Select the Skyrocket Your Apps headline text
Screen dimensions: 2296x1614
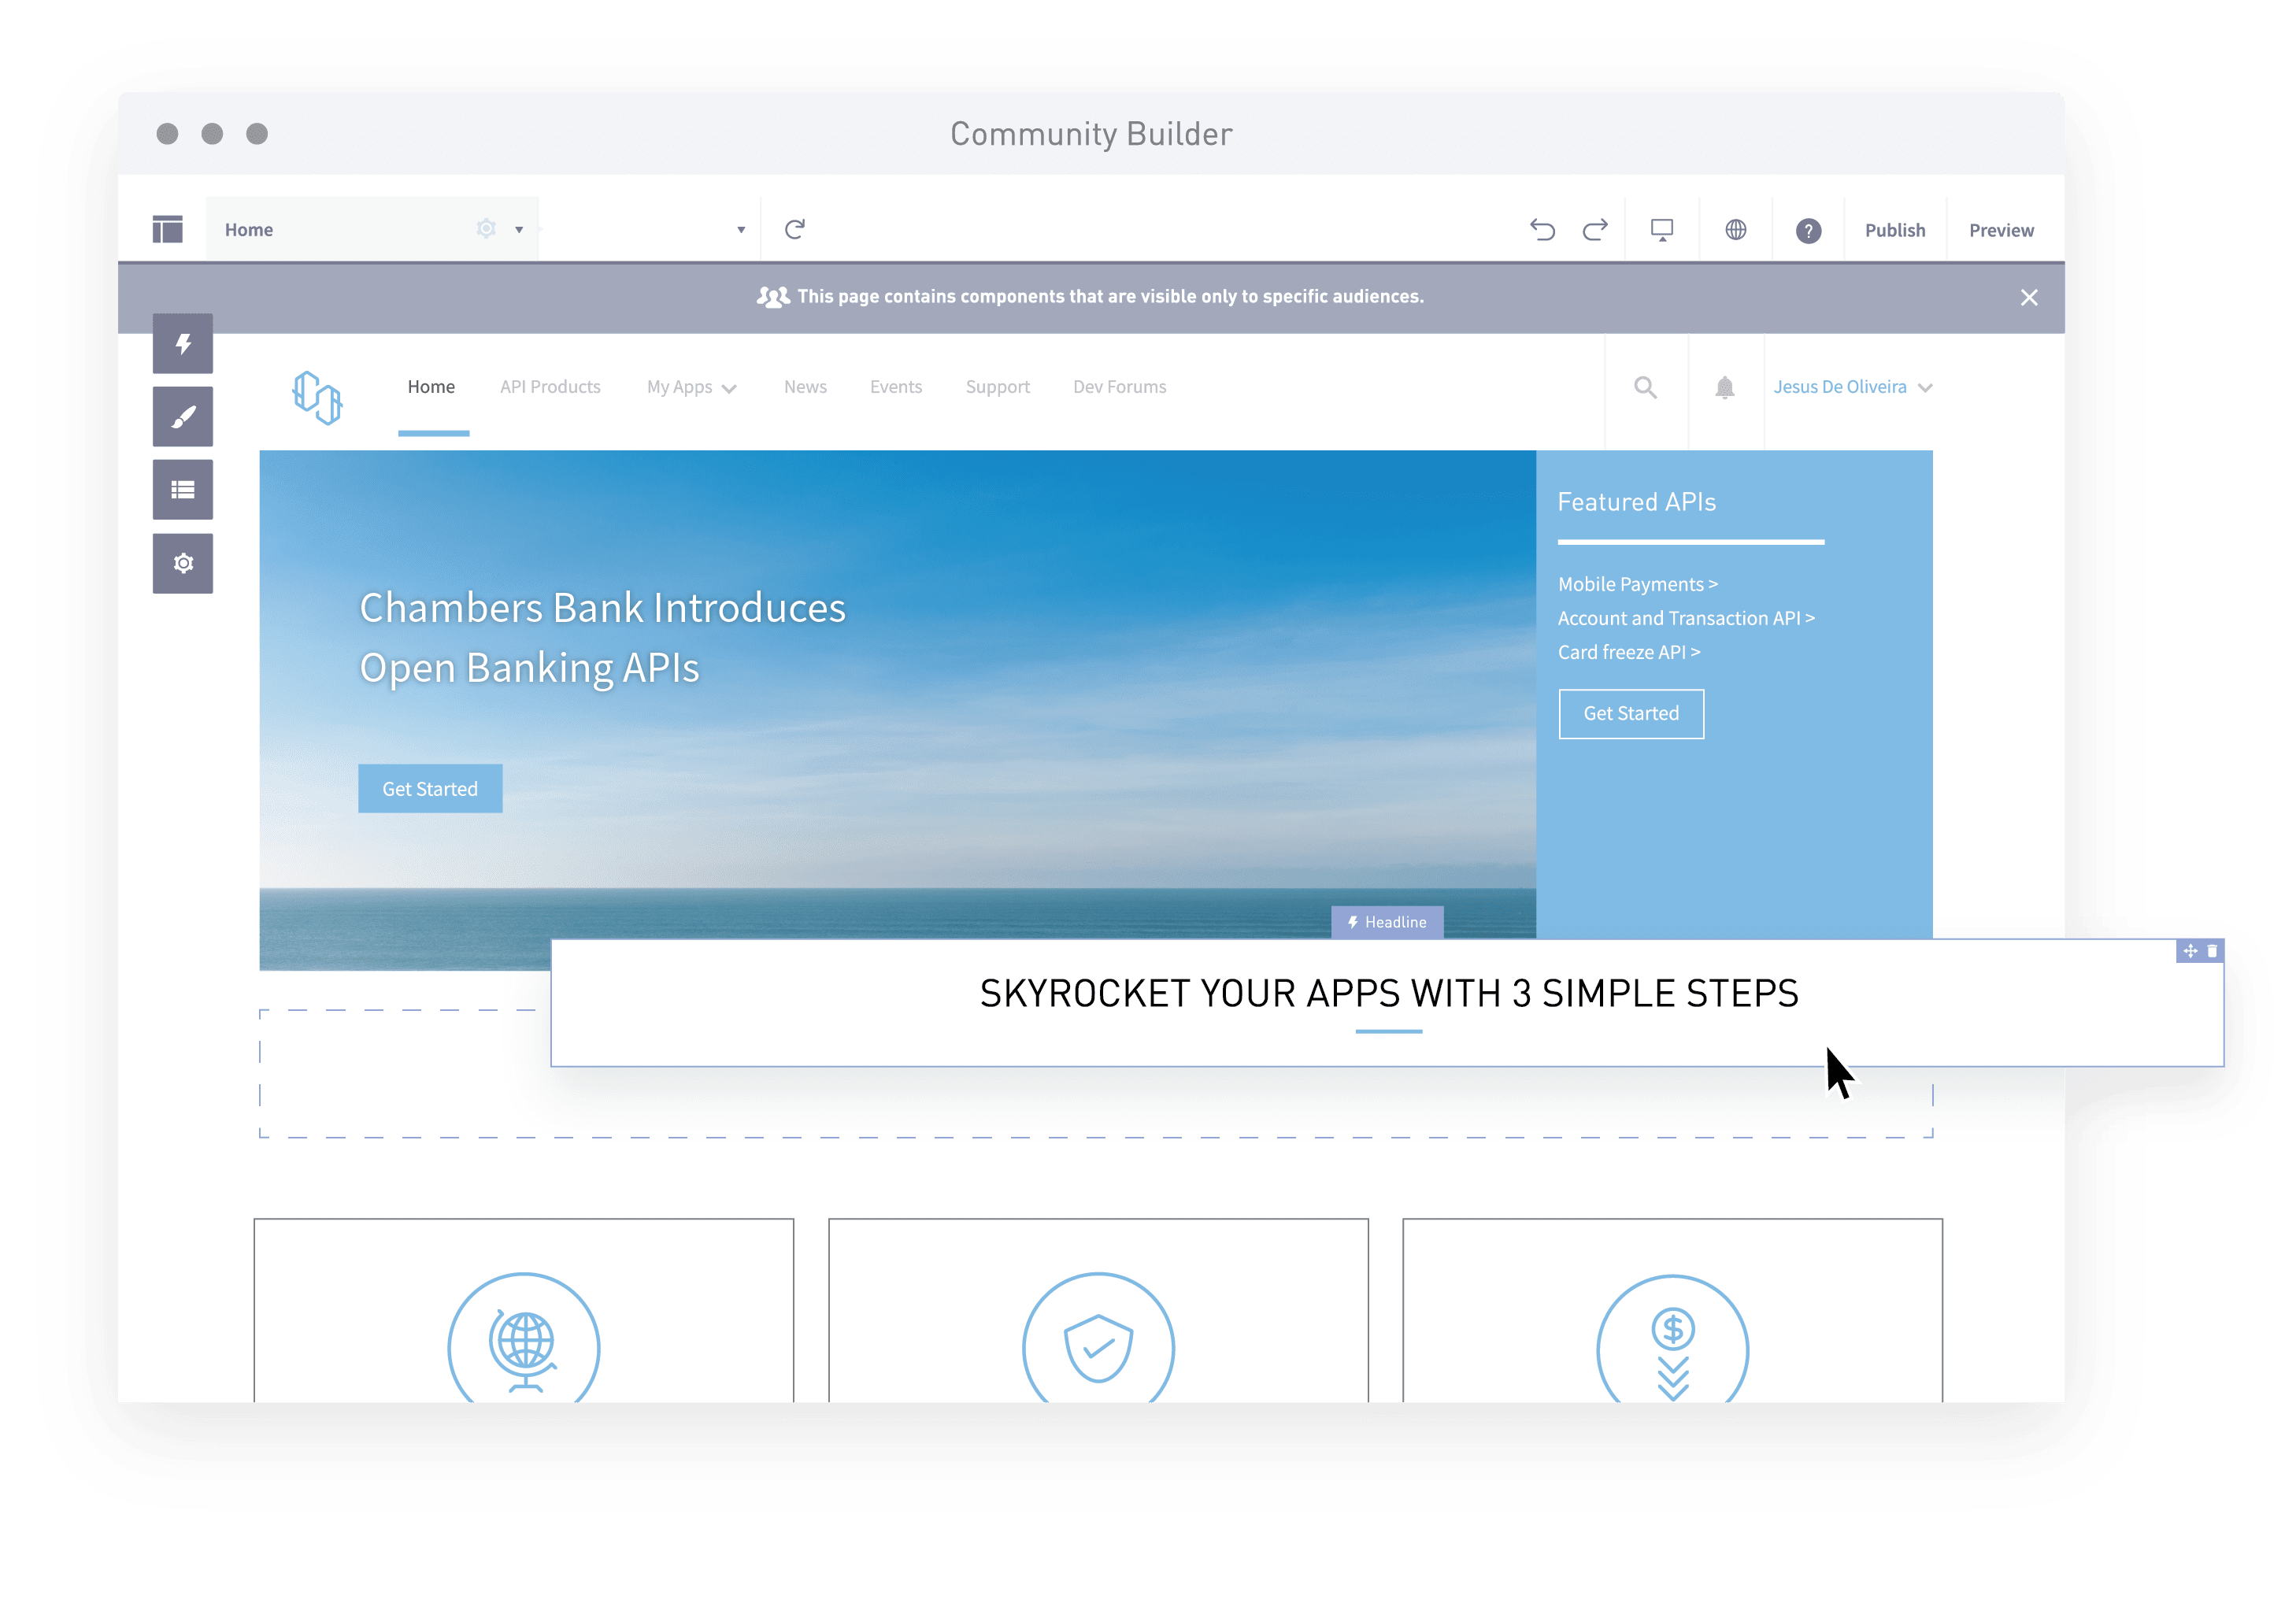[x=1388, y=993]
